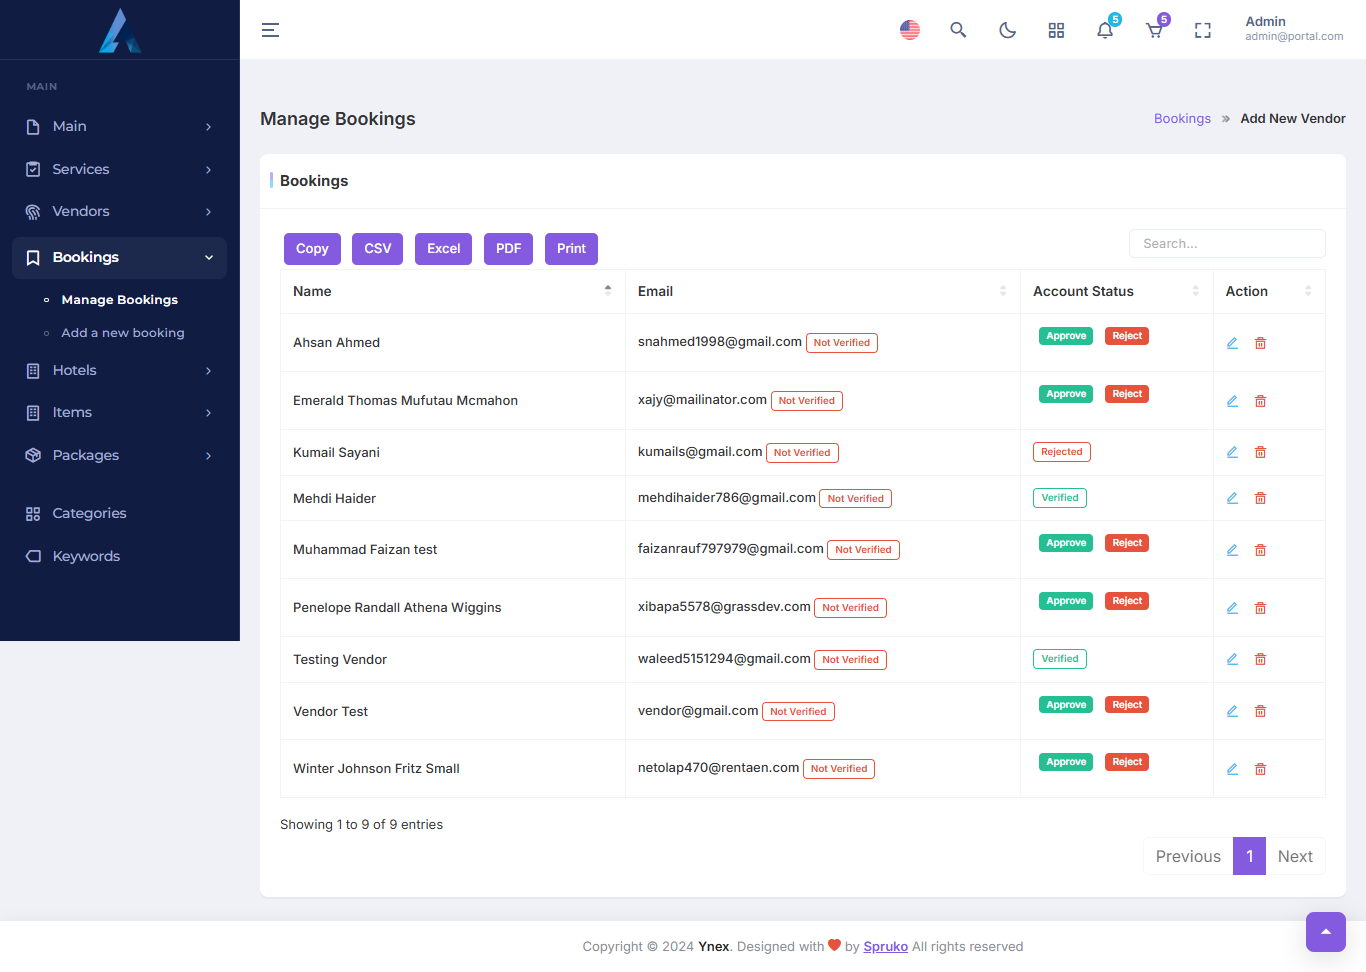Image resolution: width=1366 pixels, height=972 pixels.
Task: Expand the Hotels sidebar menu
Action: click(x=119, y=370)
